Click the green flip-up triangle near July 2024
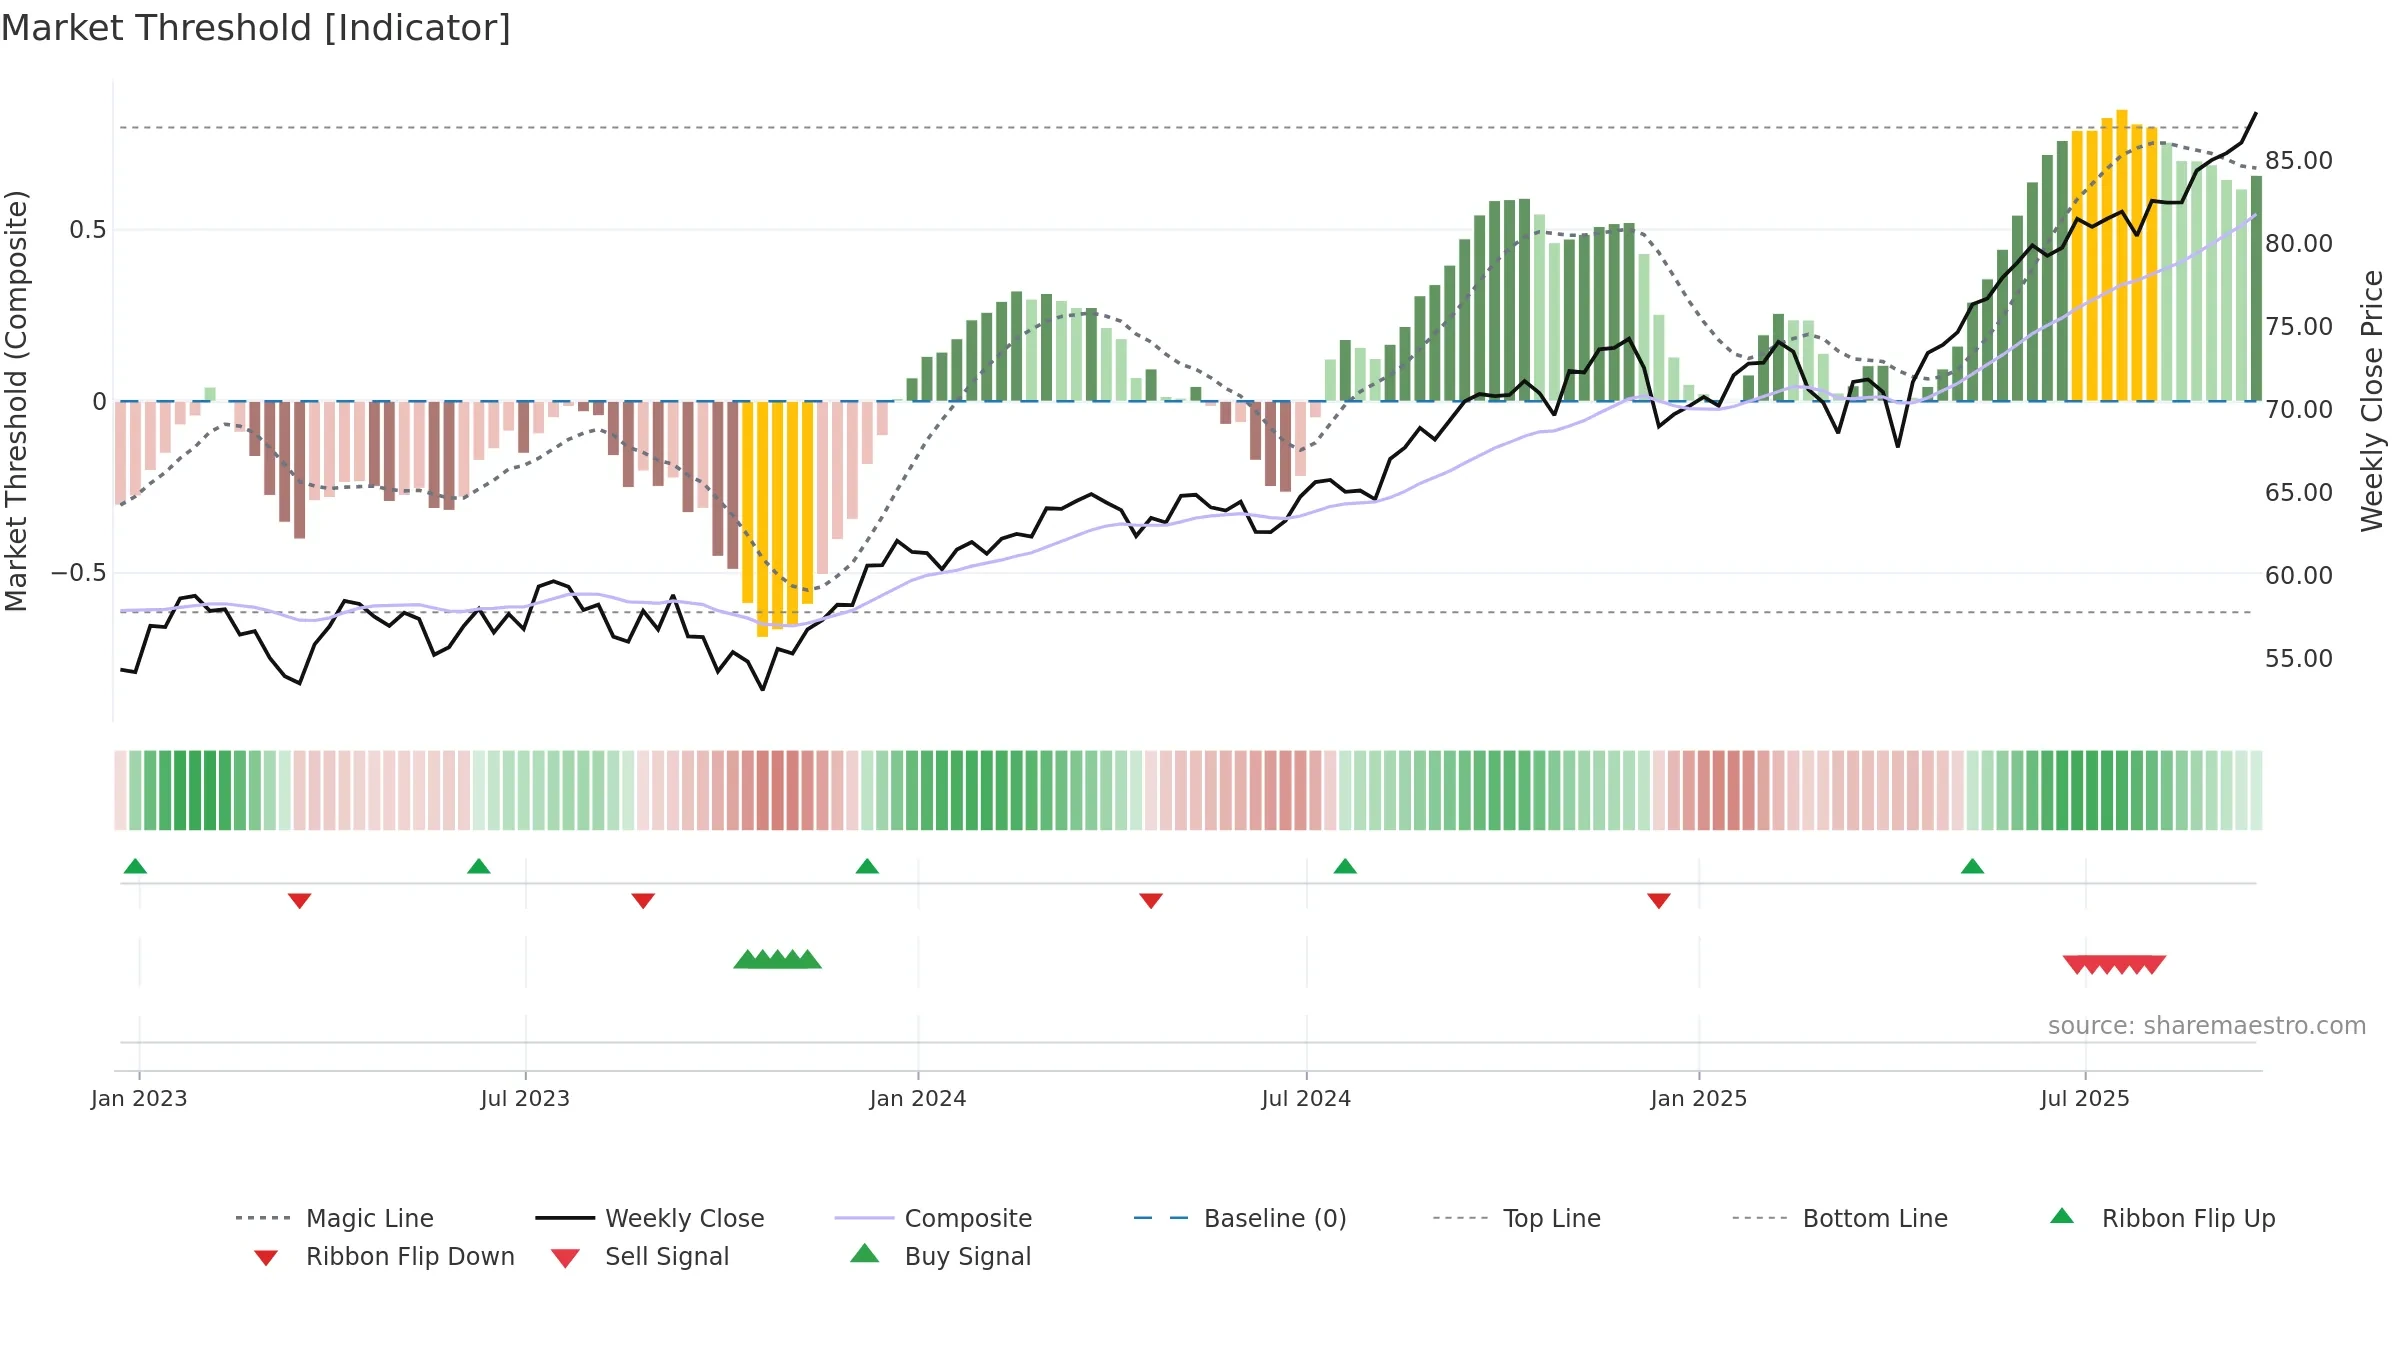The width and height of the screenshot is (2400, 1350). pyautogui.click(x=1345, y=866)
